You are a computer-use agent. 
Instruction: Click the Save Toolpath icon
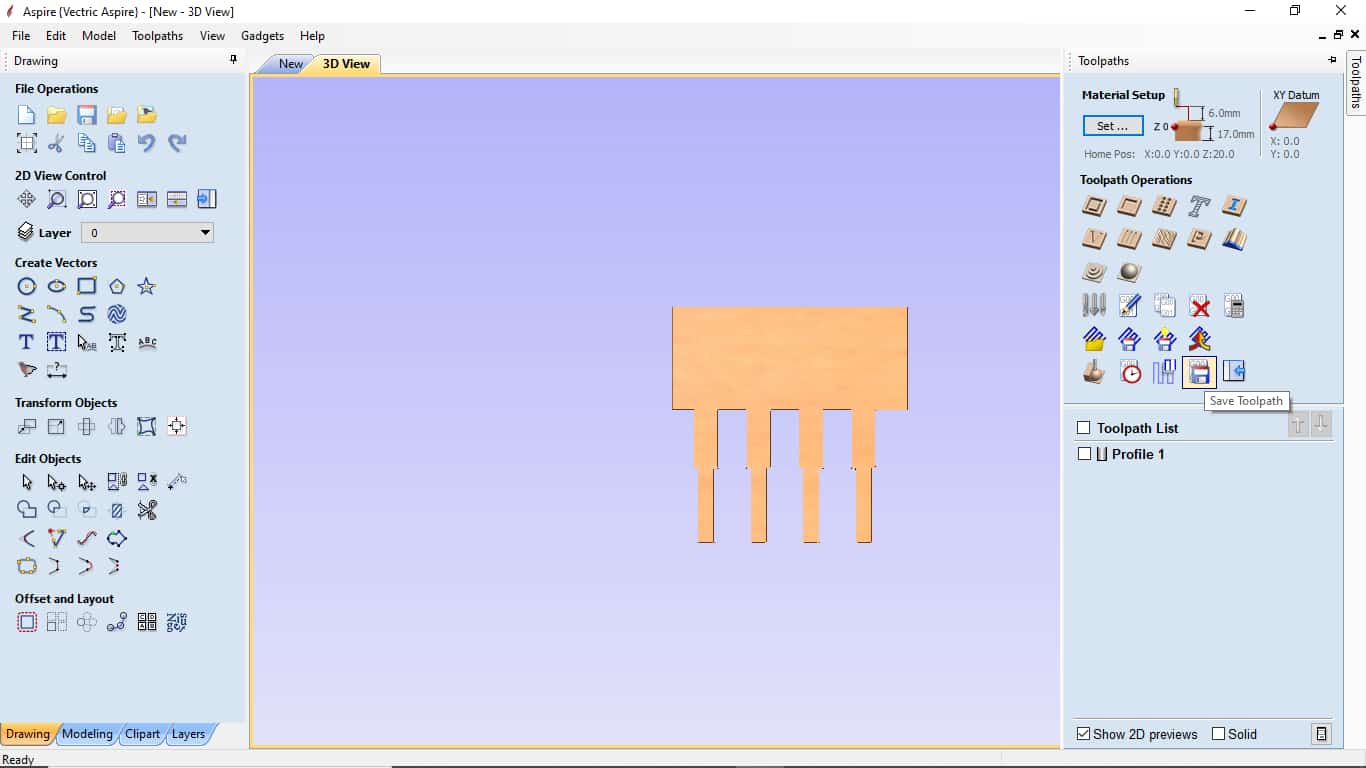tap(1199, 372)
